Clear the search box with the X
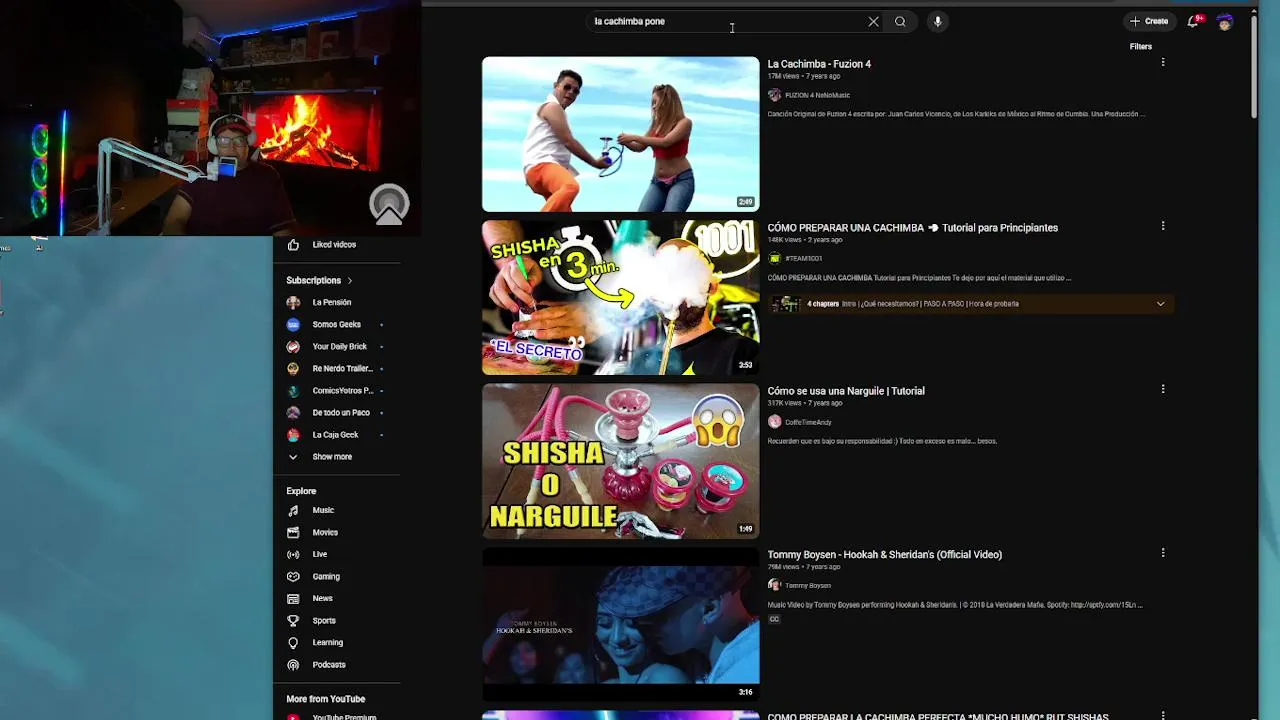Viewport: 1280px width, 720px height. (873, 21)
